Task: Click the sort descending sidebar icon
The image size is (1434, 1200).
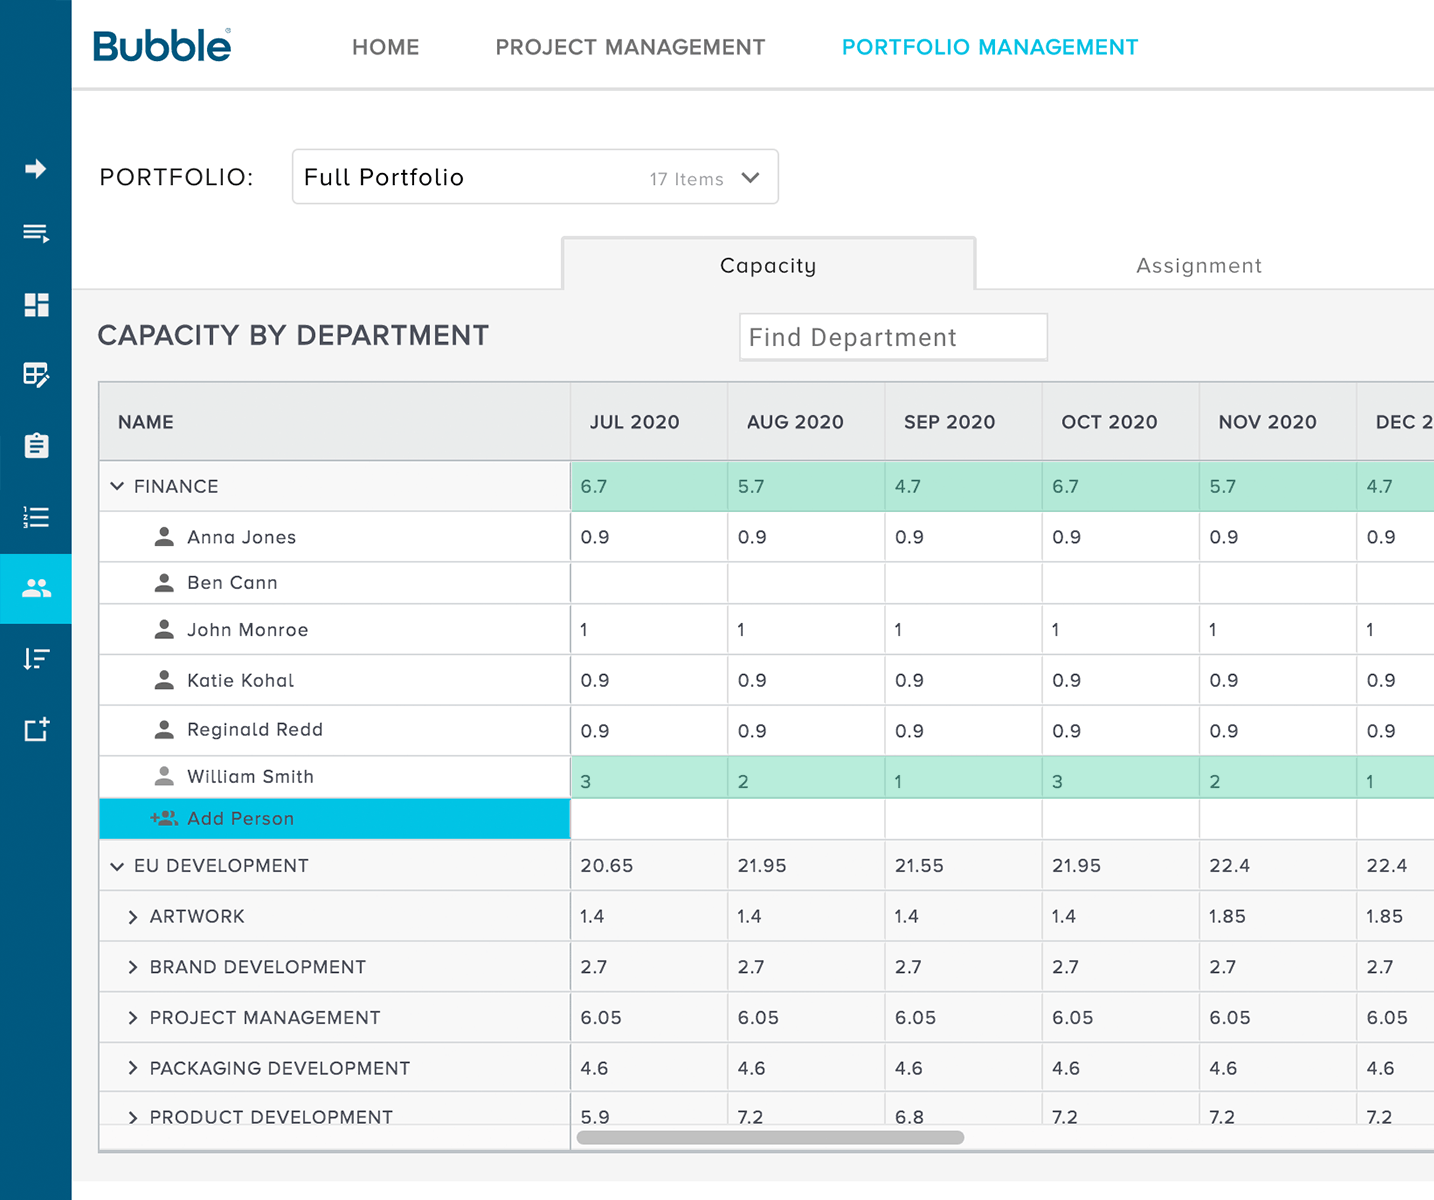Action: coord(36,659)
